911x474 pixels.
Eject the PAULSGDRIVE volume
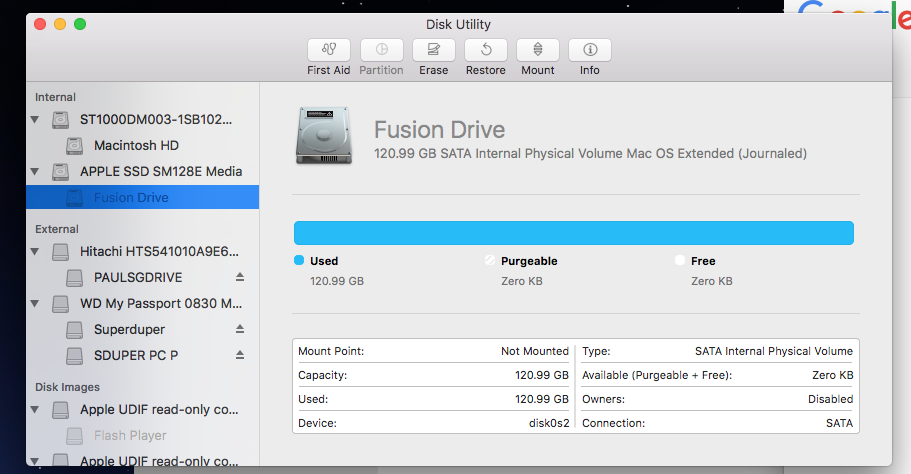point(240,277)
